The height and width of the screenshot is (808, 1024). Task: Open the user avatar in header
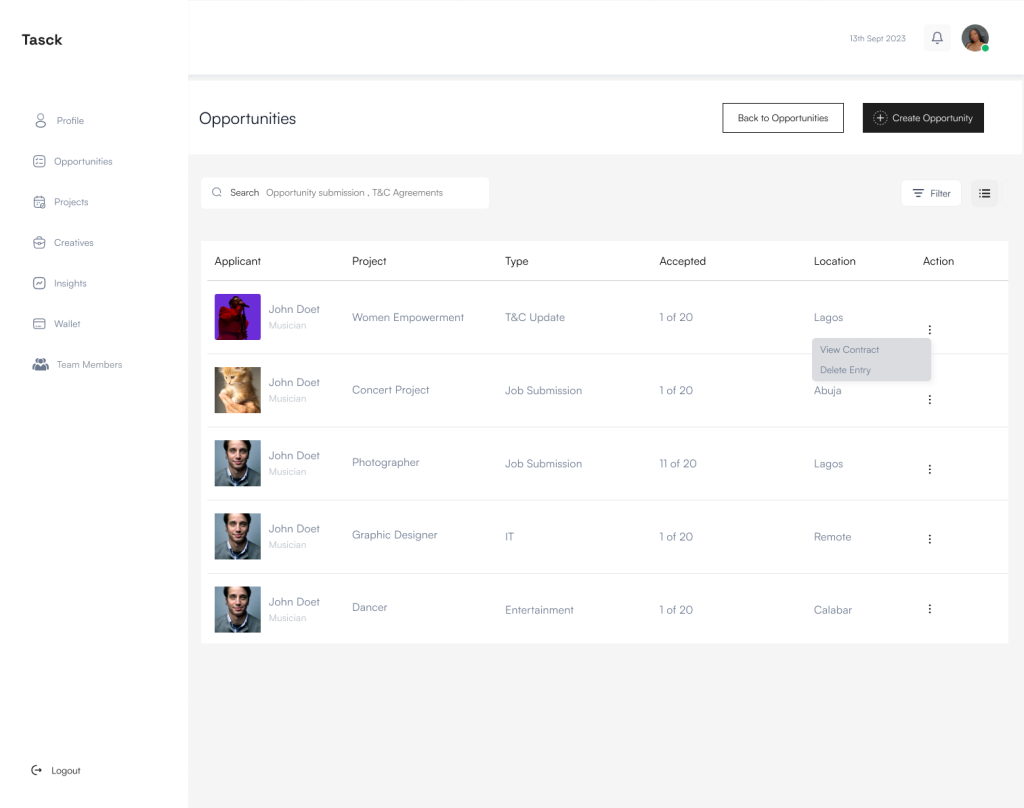[x=974, y=38]
